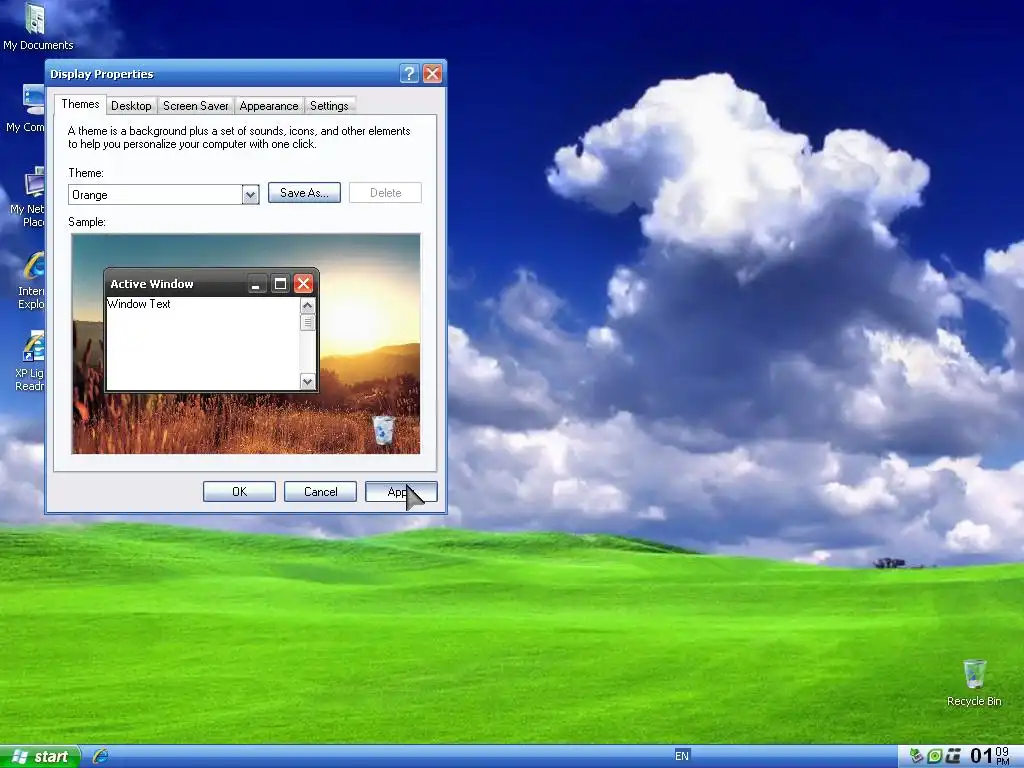Click the orange sunset theme preview image
This screenshot has height=768, width=1024.
pos(246,344)
